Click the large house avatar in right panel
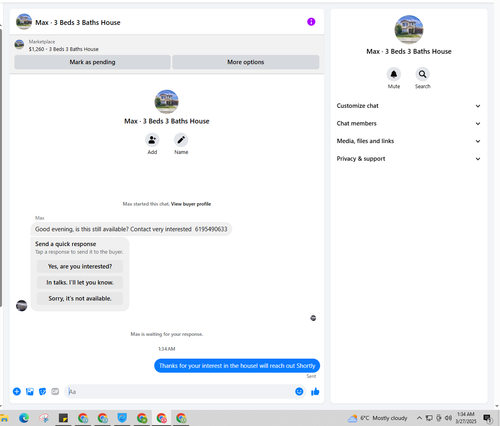 pyautogui.click(x=409, y=29)
